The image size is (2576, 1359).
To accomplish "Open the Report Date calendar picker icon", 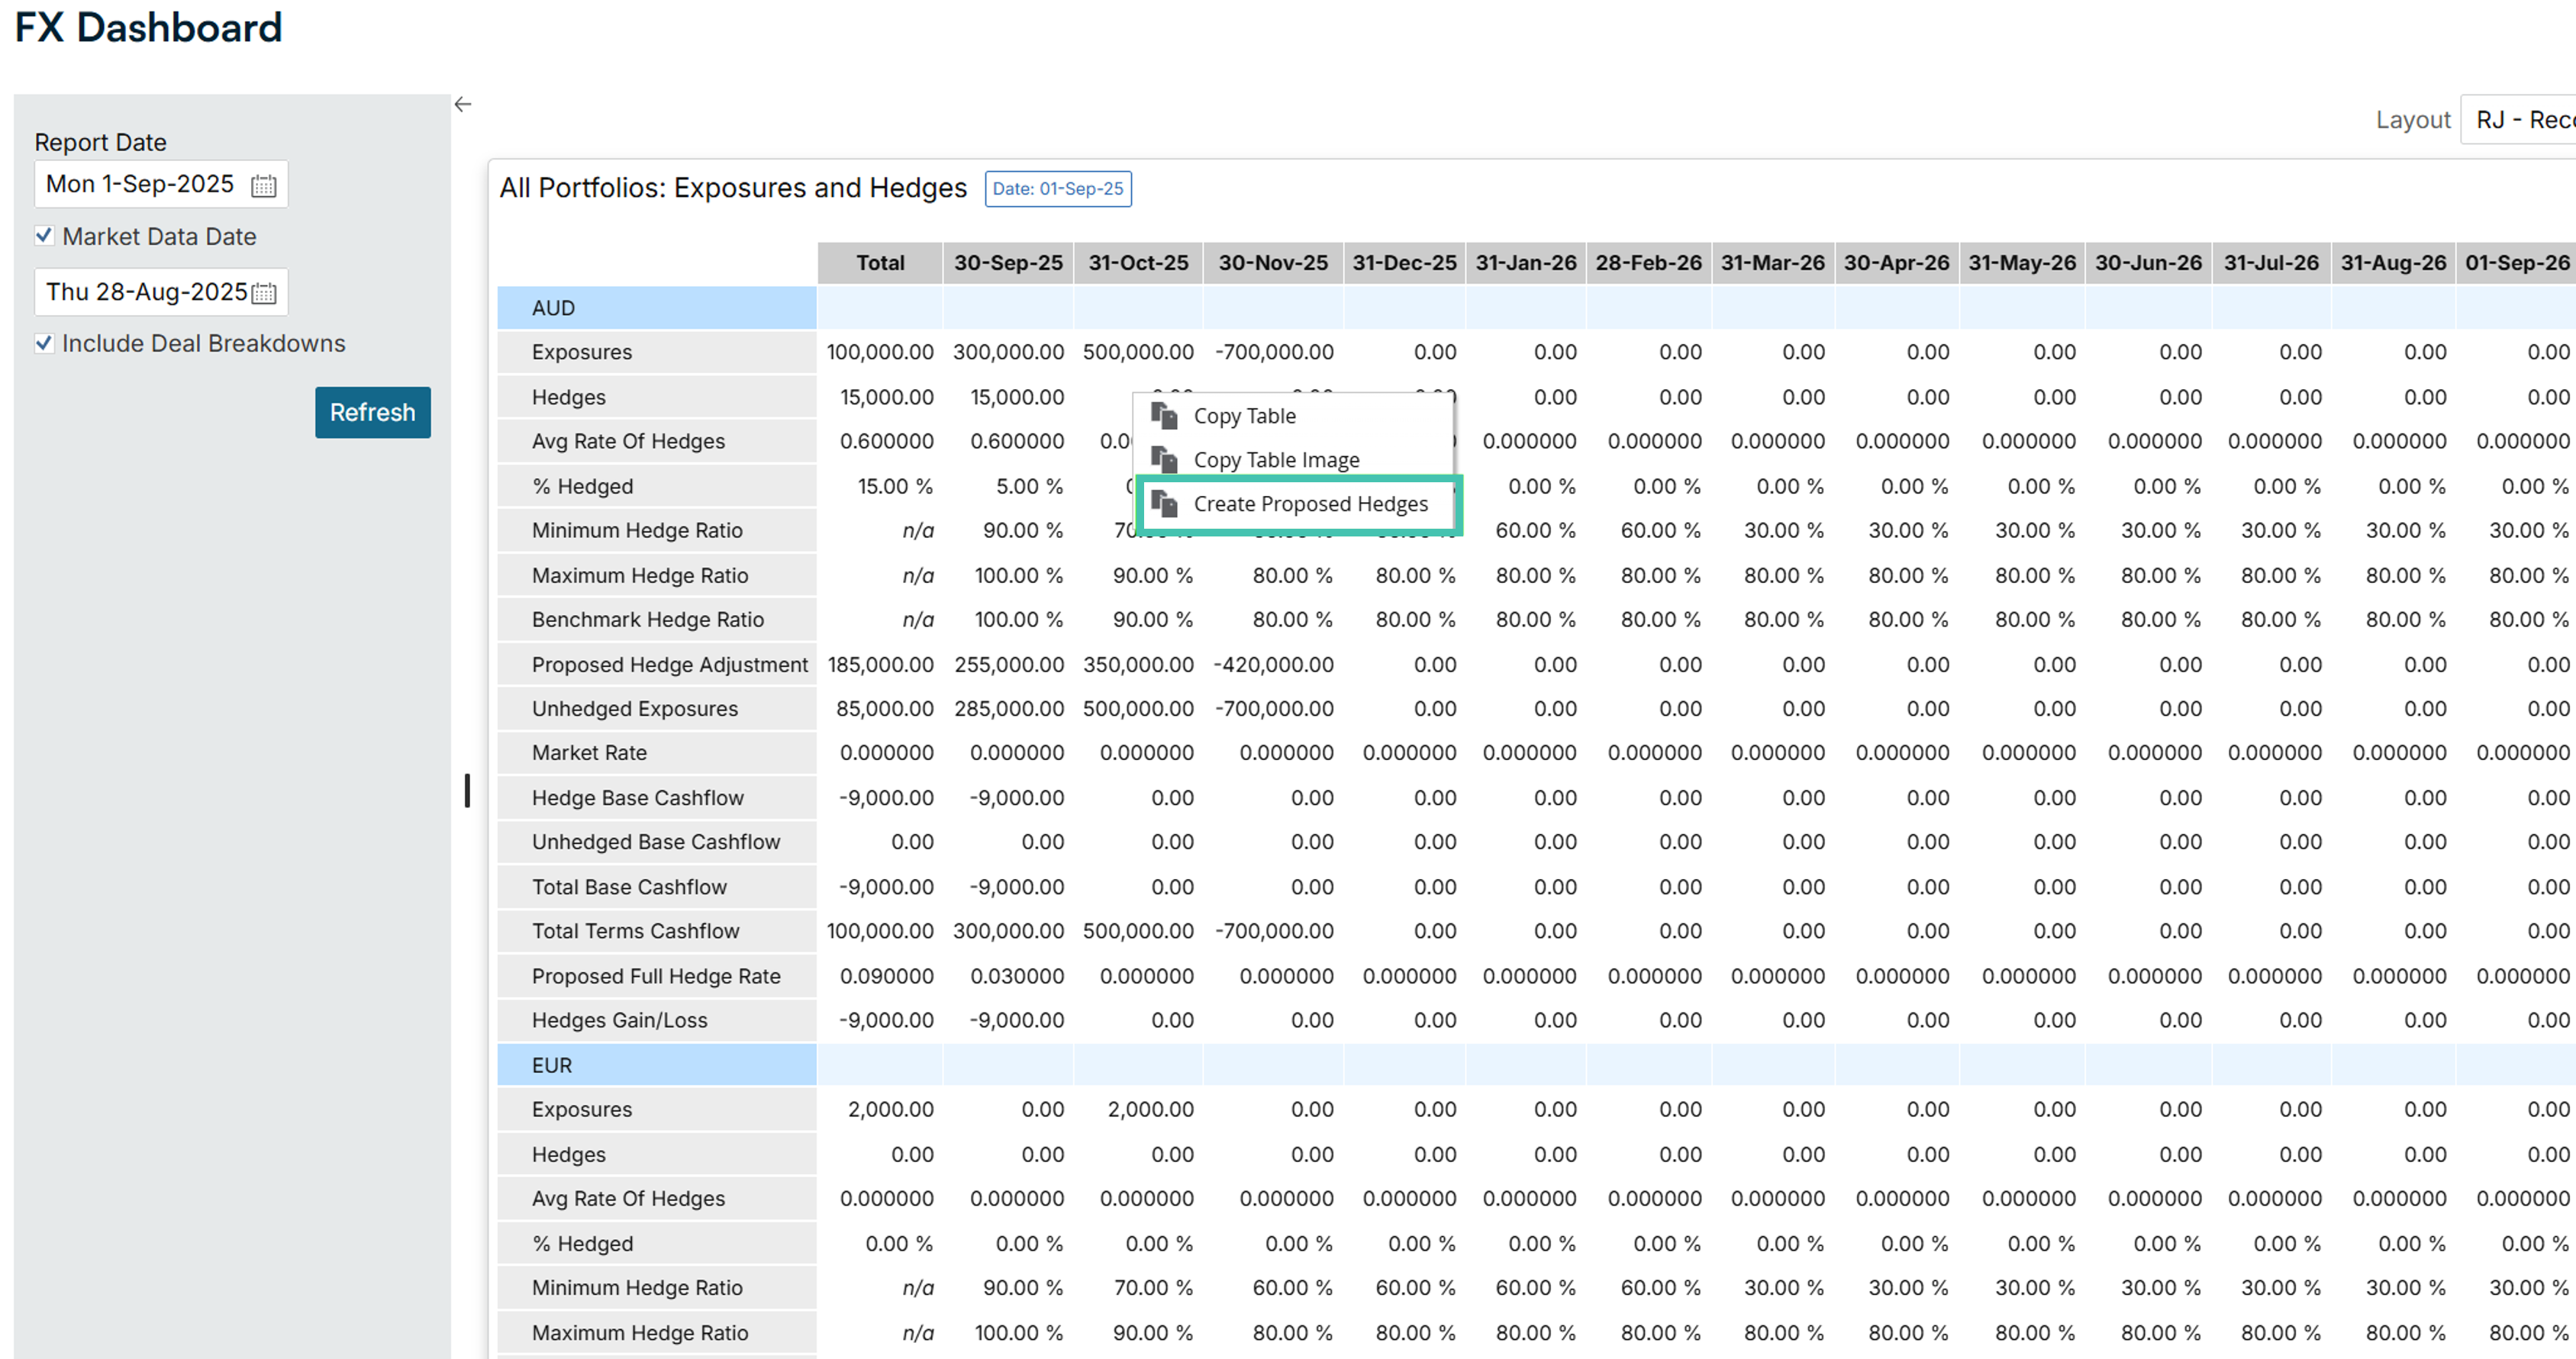I will click(264, 185).
